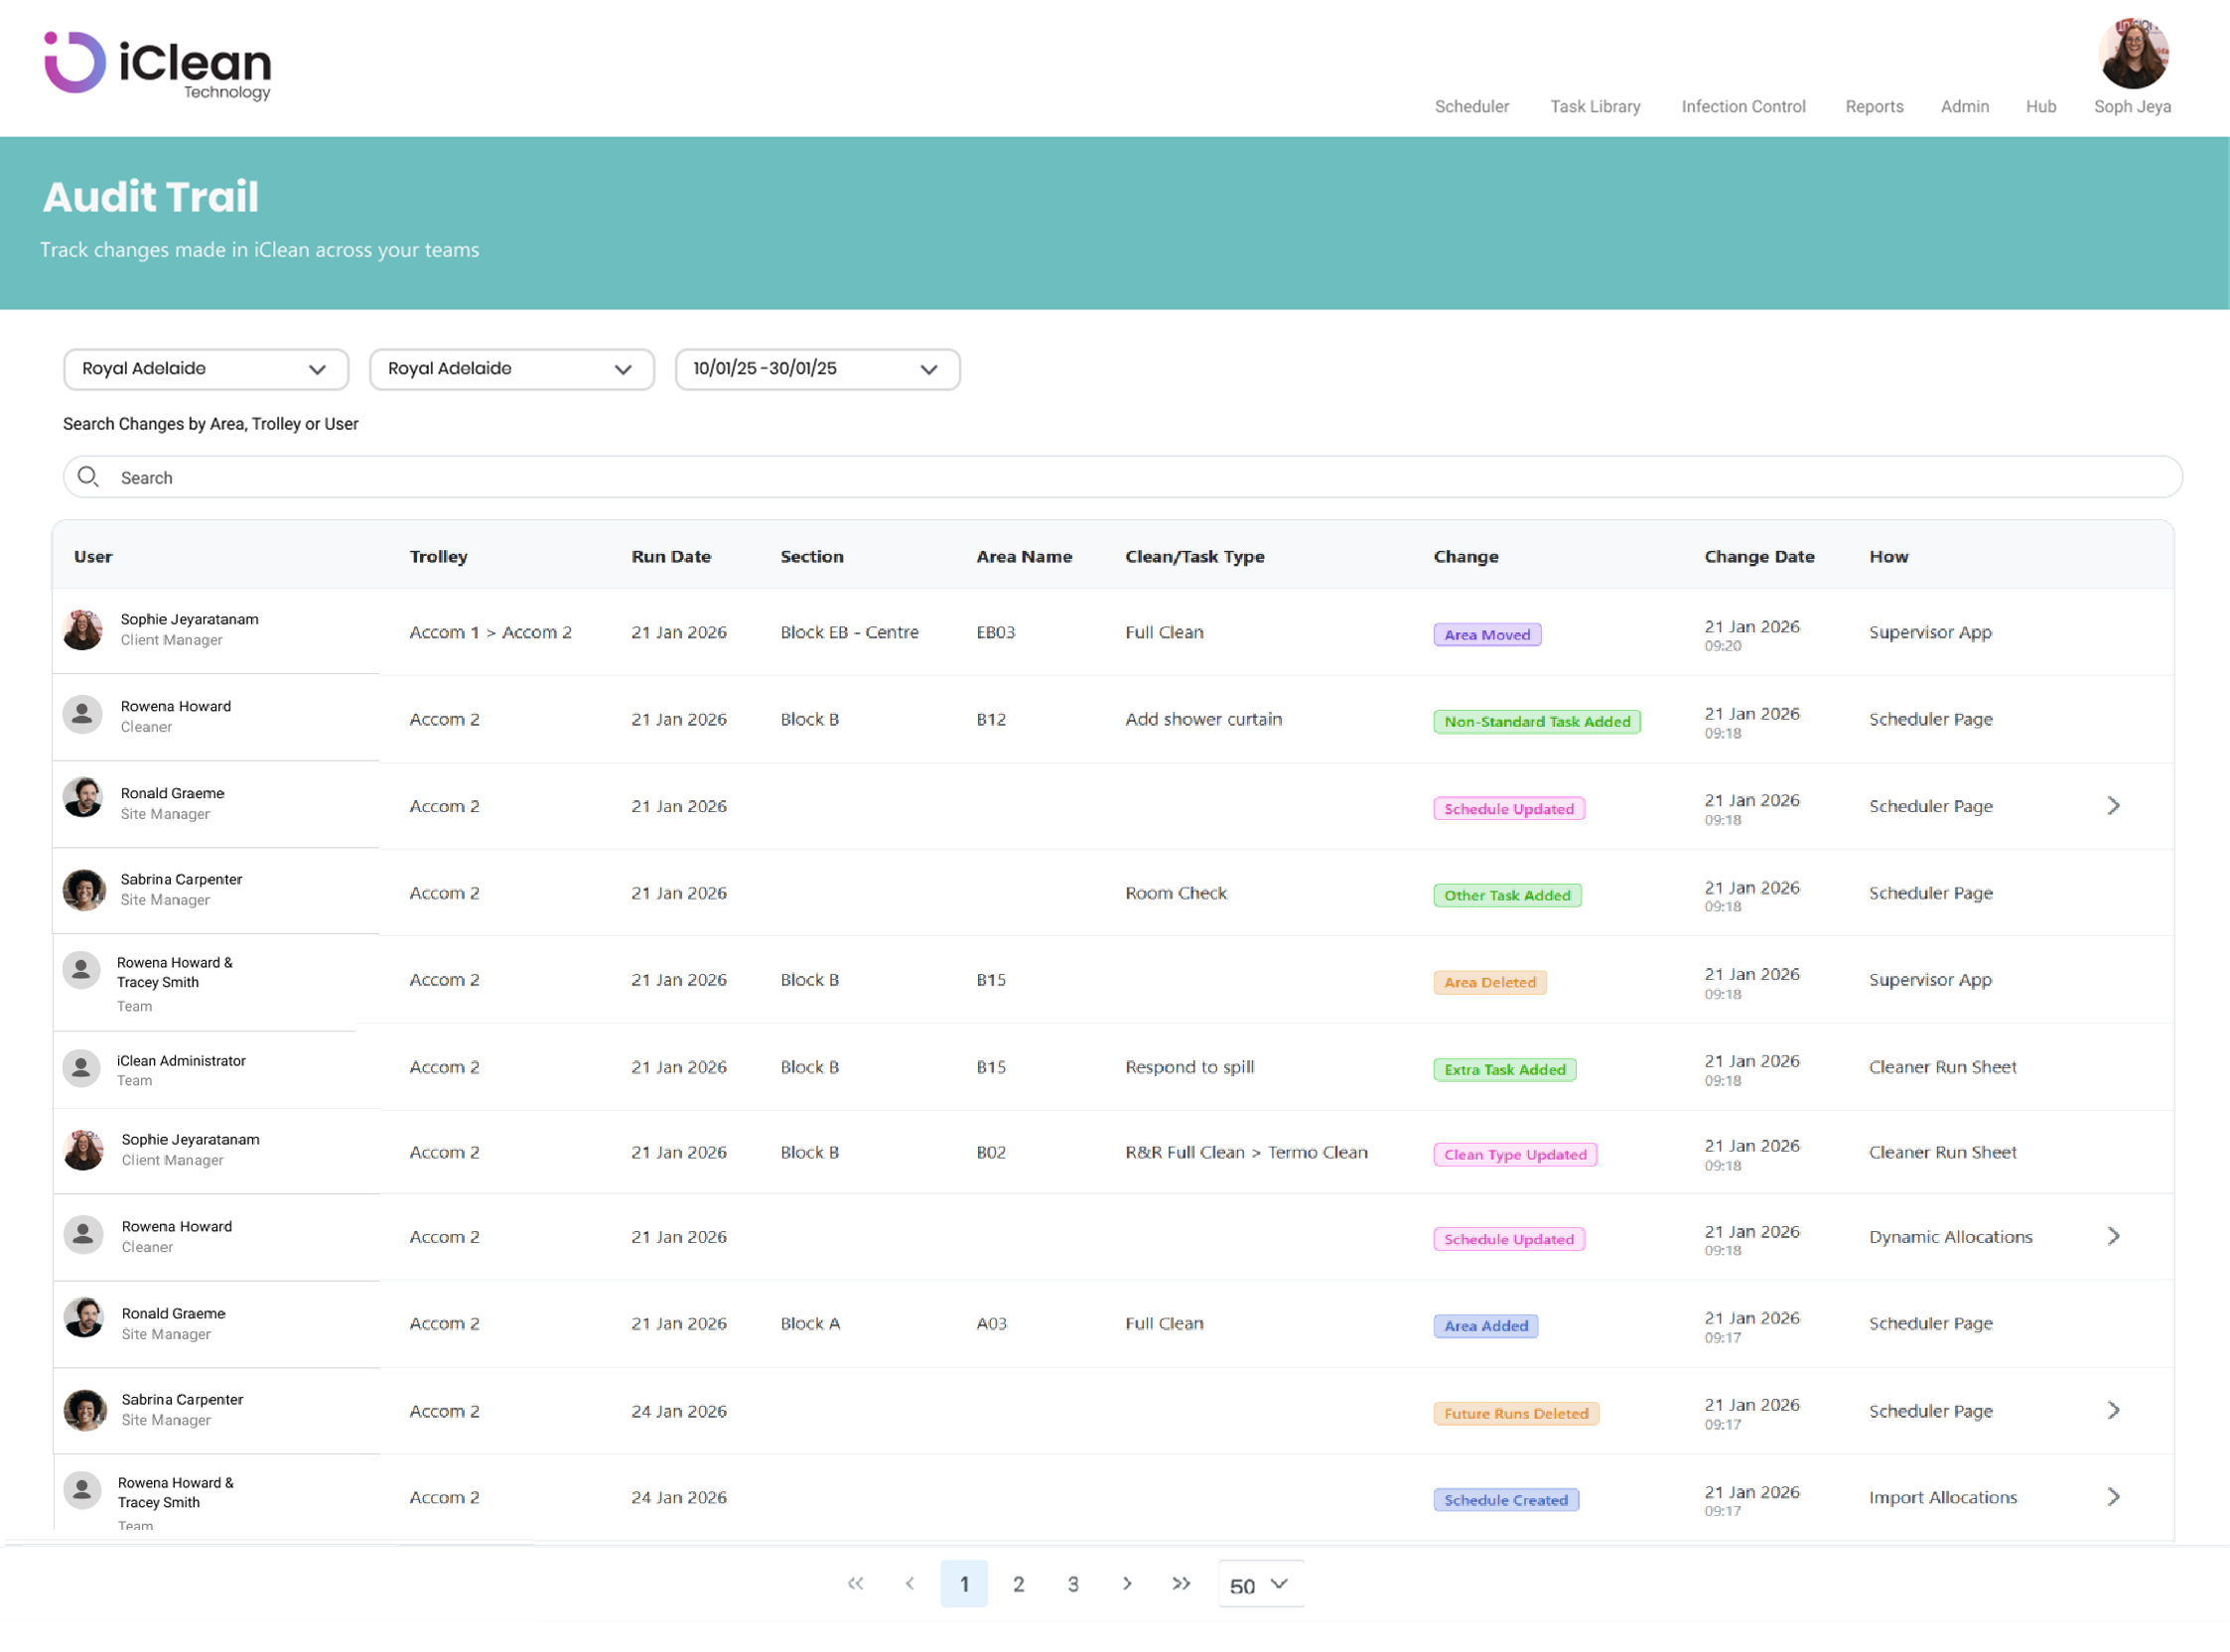2230x1652 pixels.
Task: Click the next page arrow
Action: pyautogui.click(x=1127, y=1584)
